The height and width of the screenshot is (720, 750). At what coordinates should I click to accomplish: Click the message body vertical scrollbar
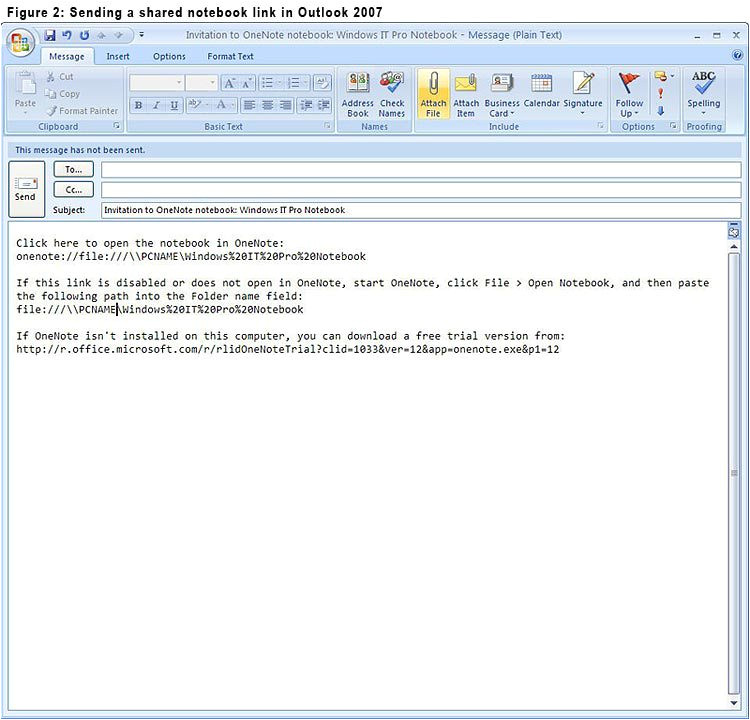(x=733, y=450)
